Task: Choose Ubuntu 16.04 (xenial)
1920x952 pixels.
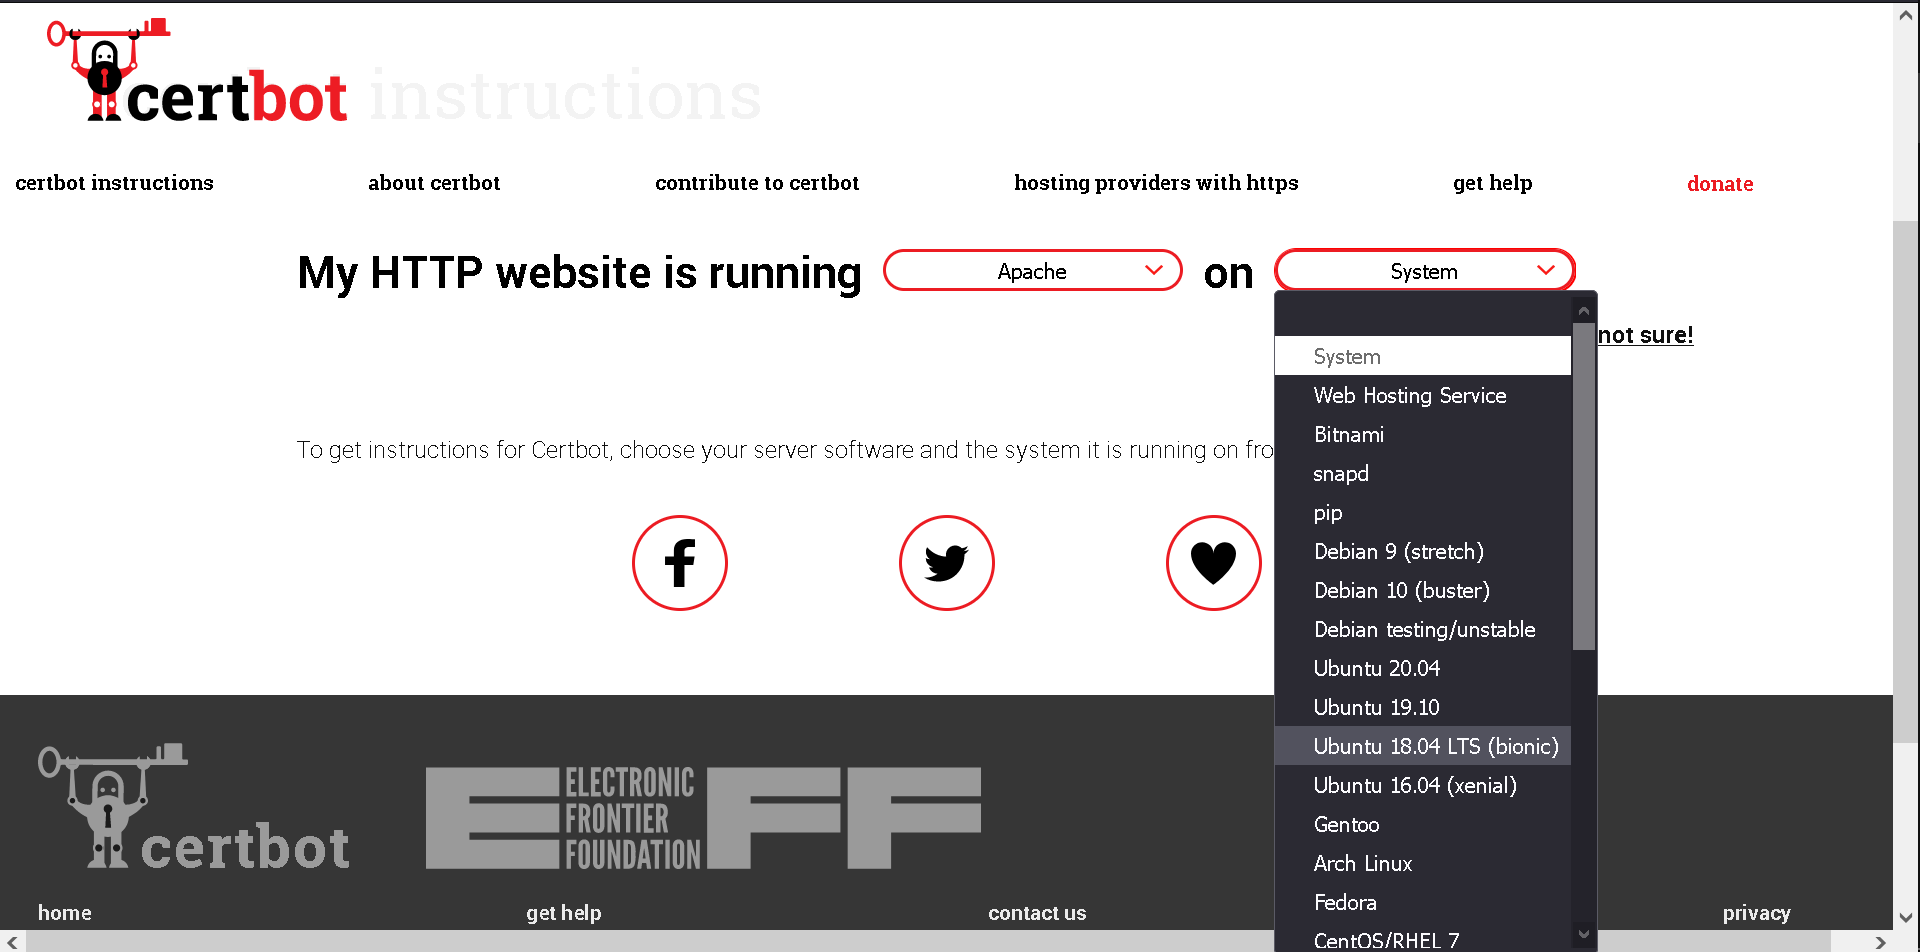Action: pyautogui.click(x=1423, y=786)
